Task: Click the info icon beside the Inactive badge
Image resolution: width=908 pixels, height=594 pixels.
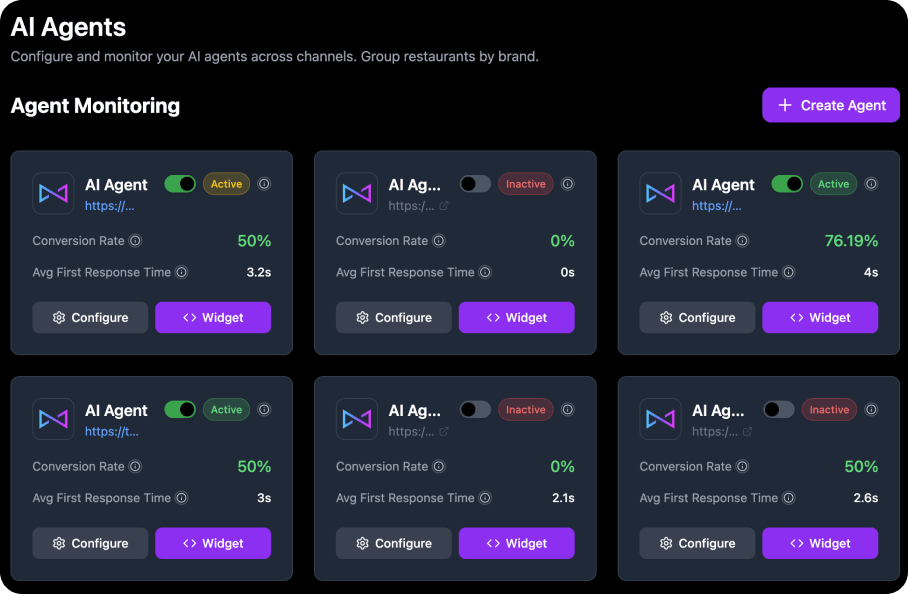Action: [567, 184]
